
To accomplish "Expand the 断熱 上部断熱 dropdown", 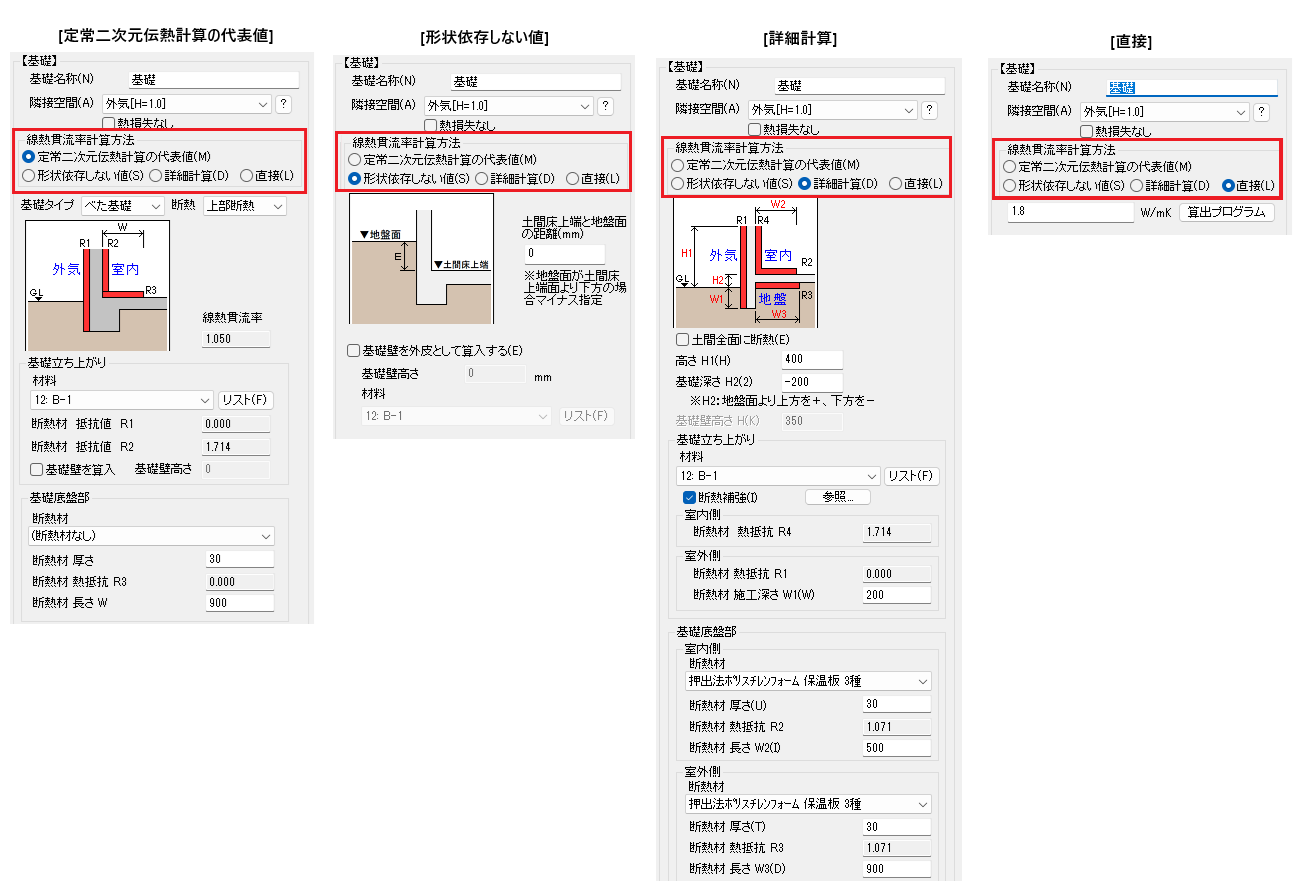I will click(244, 206).
